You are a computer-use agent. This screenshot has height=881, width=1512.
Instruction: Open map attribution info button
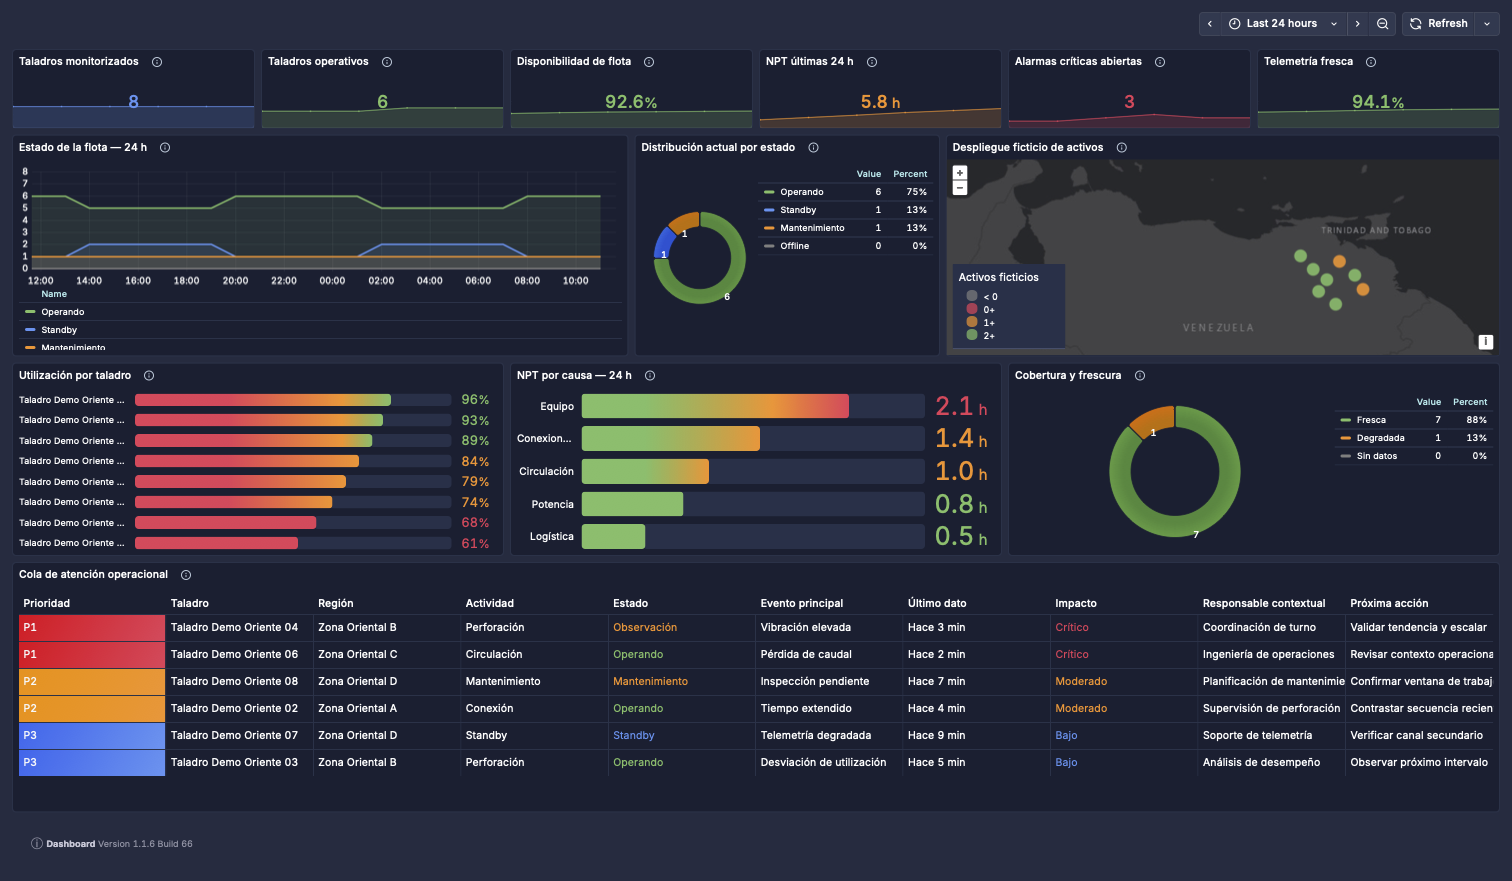tap(1486, 342)
